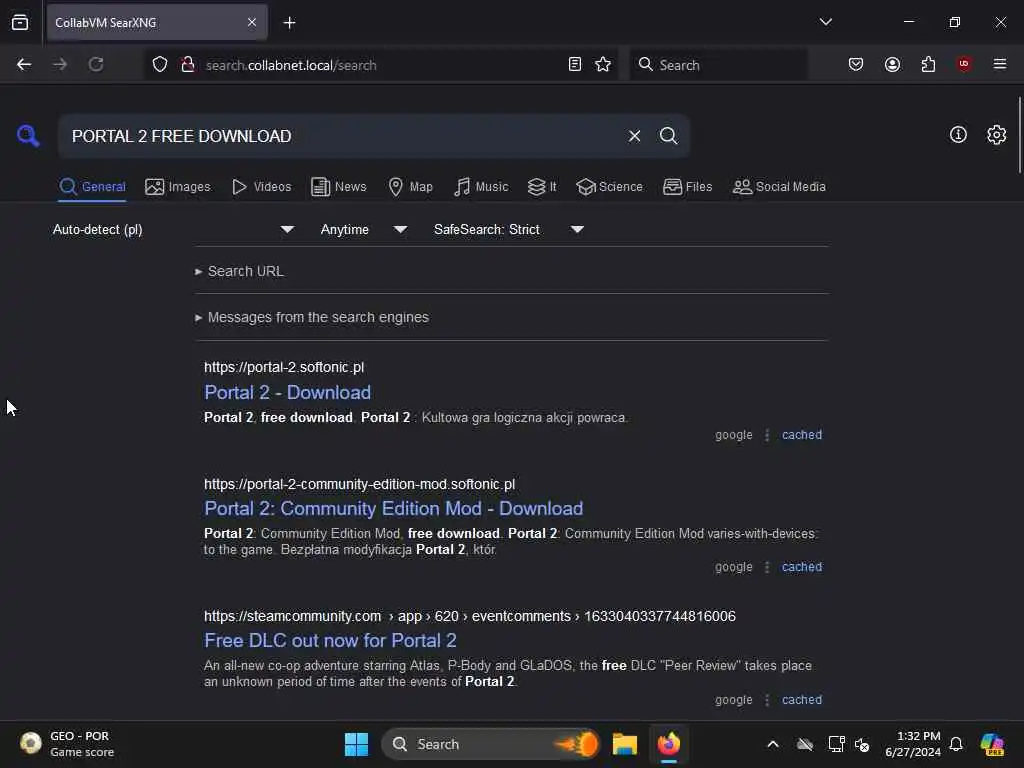Reload the page
Image resolution: width=1024 pixels, height=768 pixels.
point(96,65)
